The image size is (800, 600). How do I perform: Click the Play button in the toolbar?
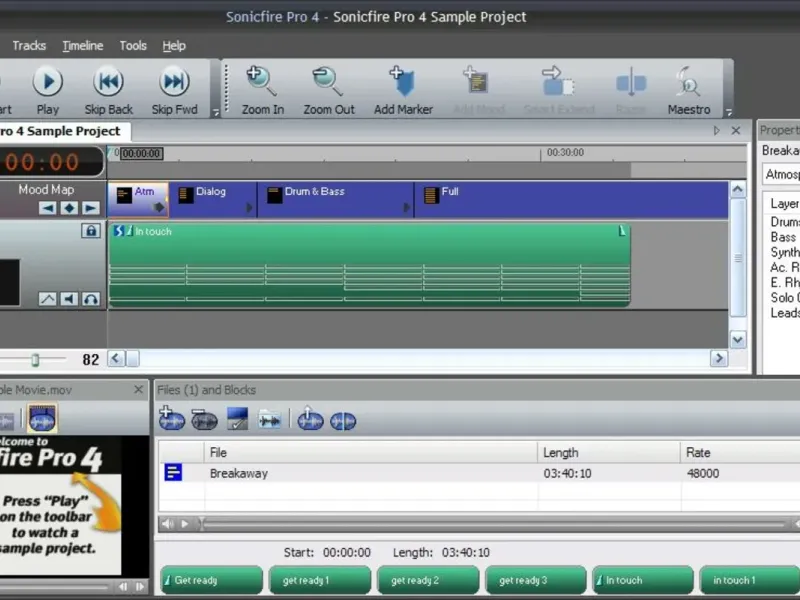coord(47,82)
